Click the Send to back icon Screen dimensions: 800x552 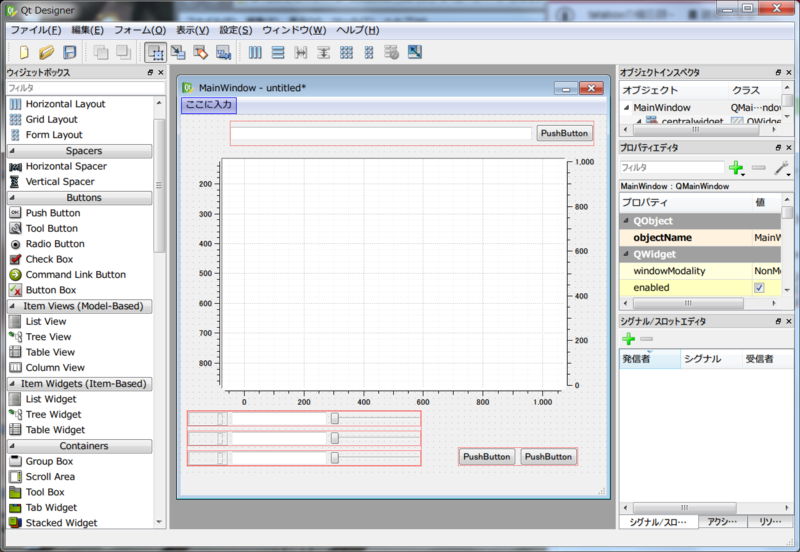pos(101,52)
